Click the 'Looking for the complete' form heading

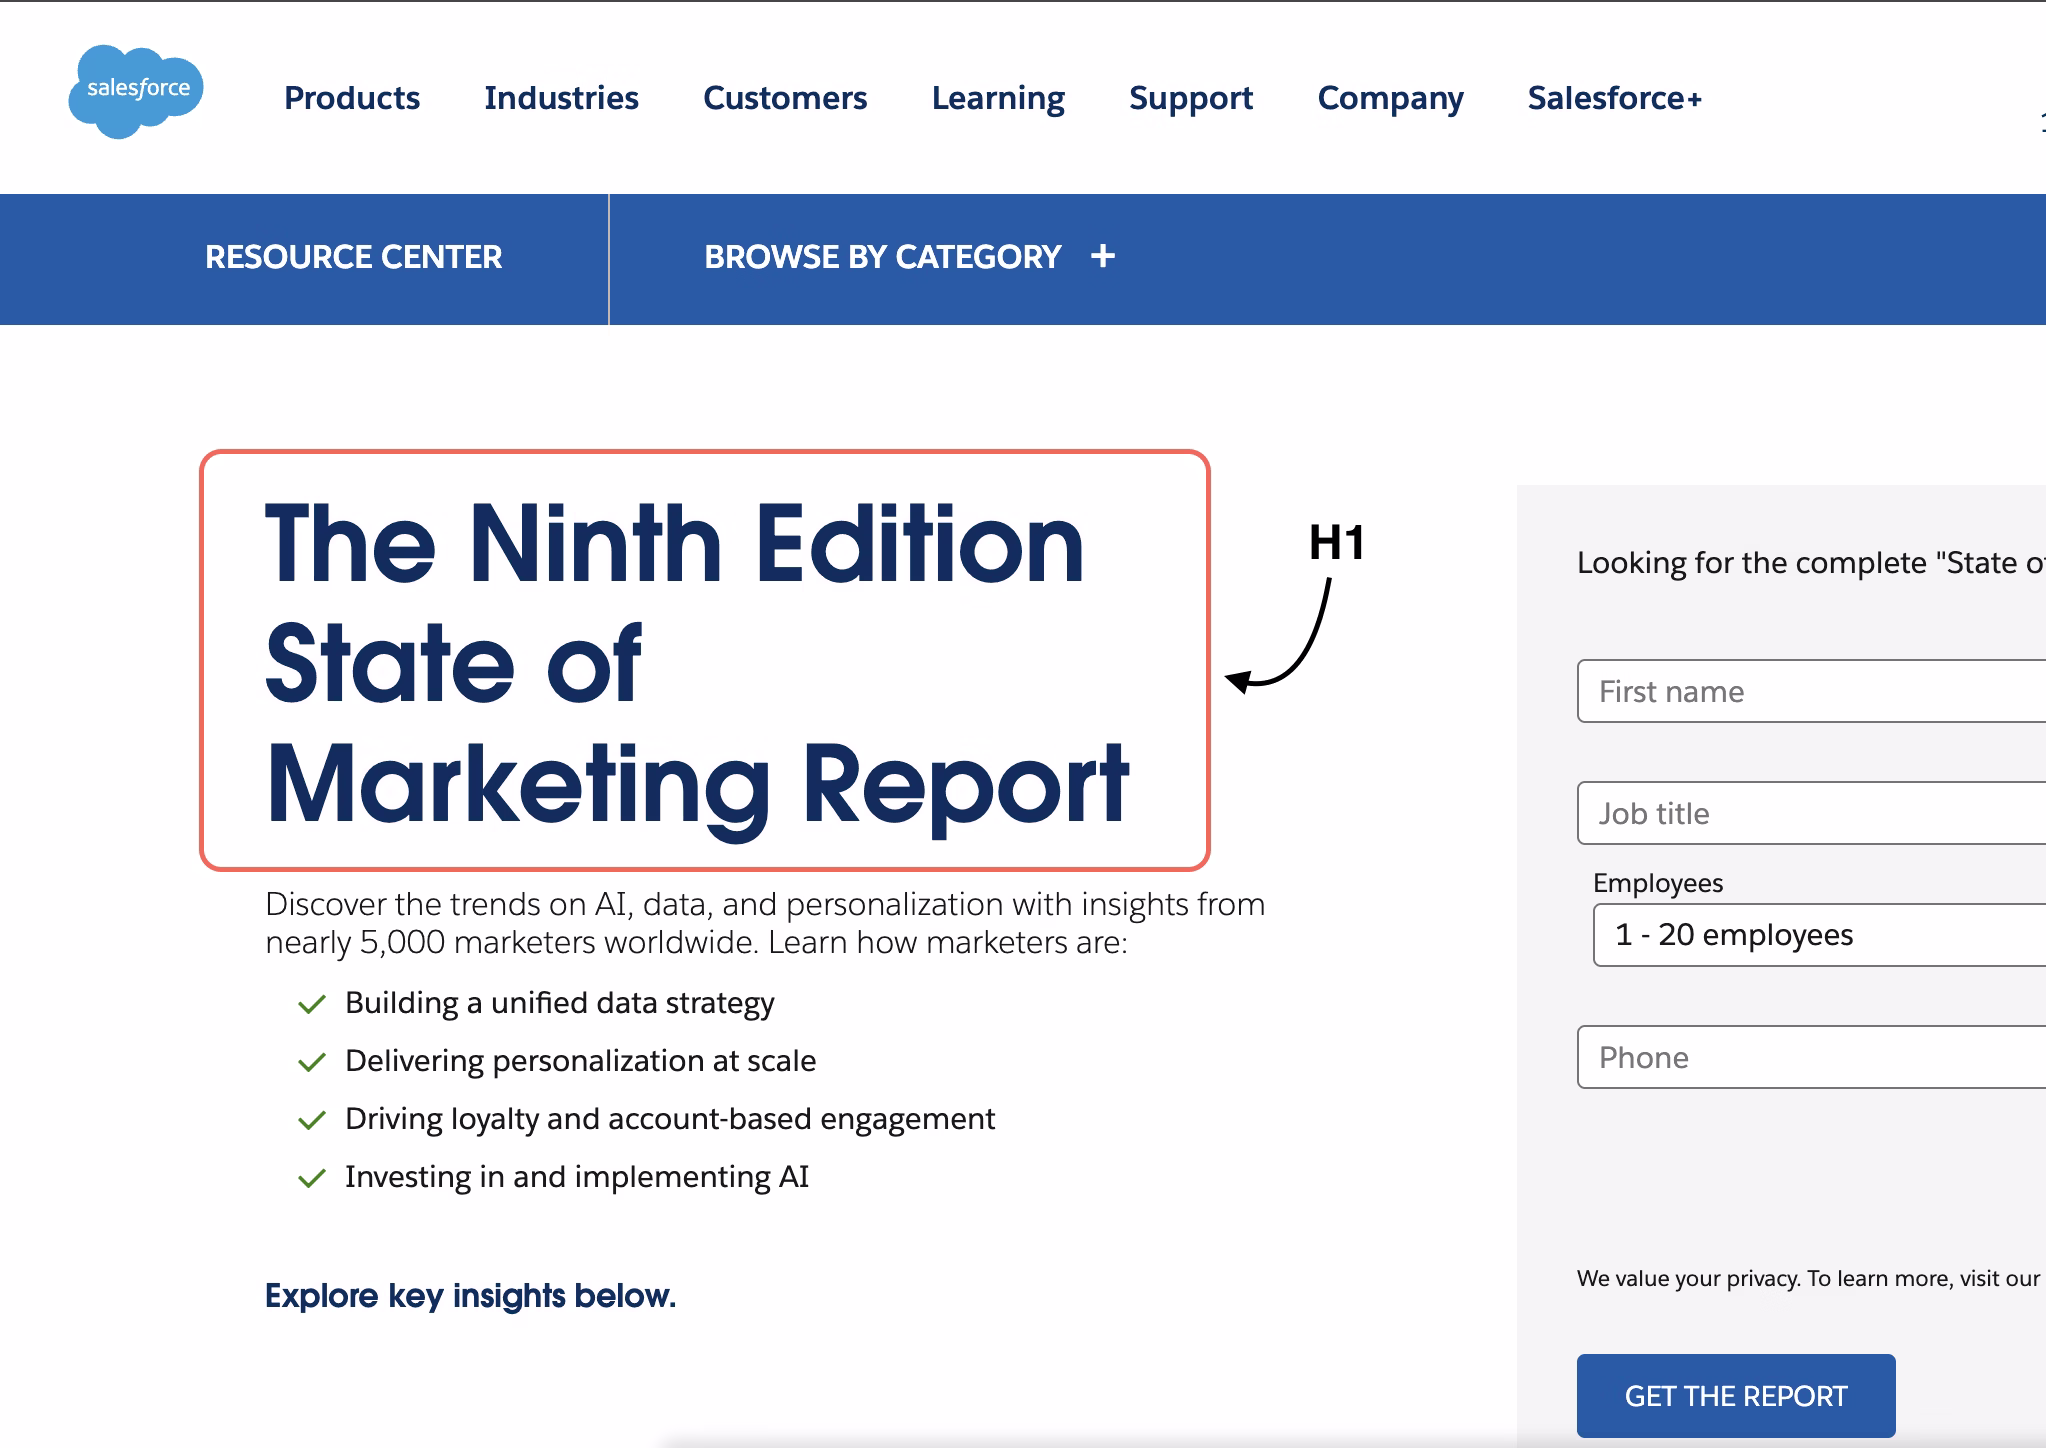pyautogui.click(x=1811, y=563)
